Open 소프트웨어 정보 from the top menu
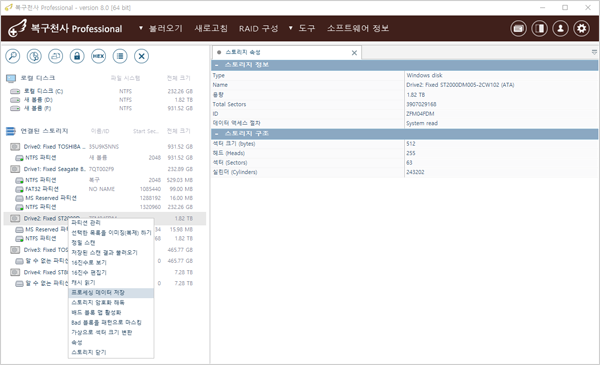The image size is (600, 365). click(x=358, y=28)
